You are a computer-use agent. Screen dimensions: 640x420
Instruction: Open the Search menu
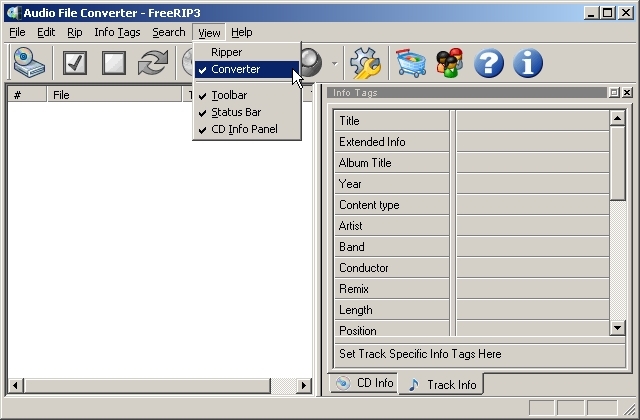[169, 32]
